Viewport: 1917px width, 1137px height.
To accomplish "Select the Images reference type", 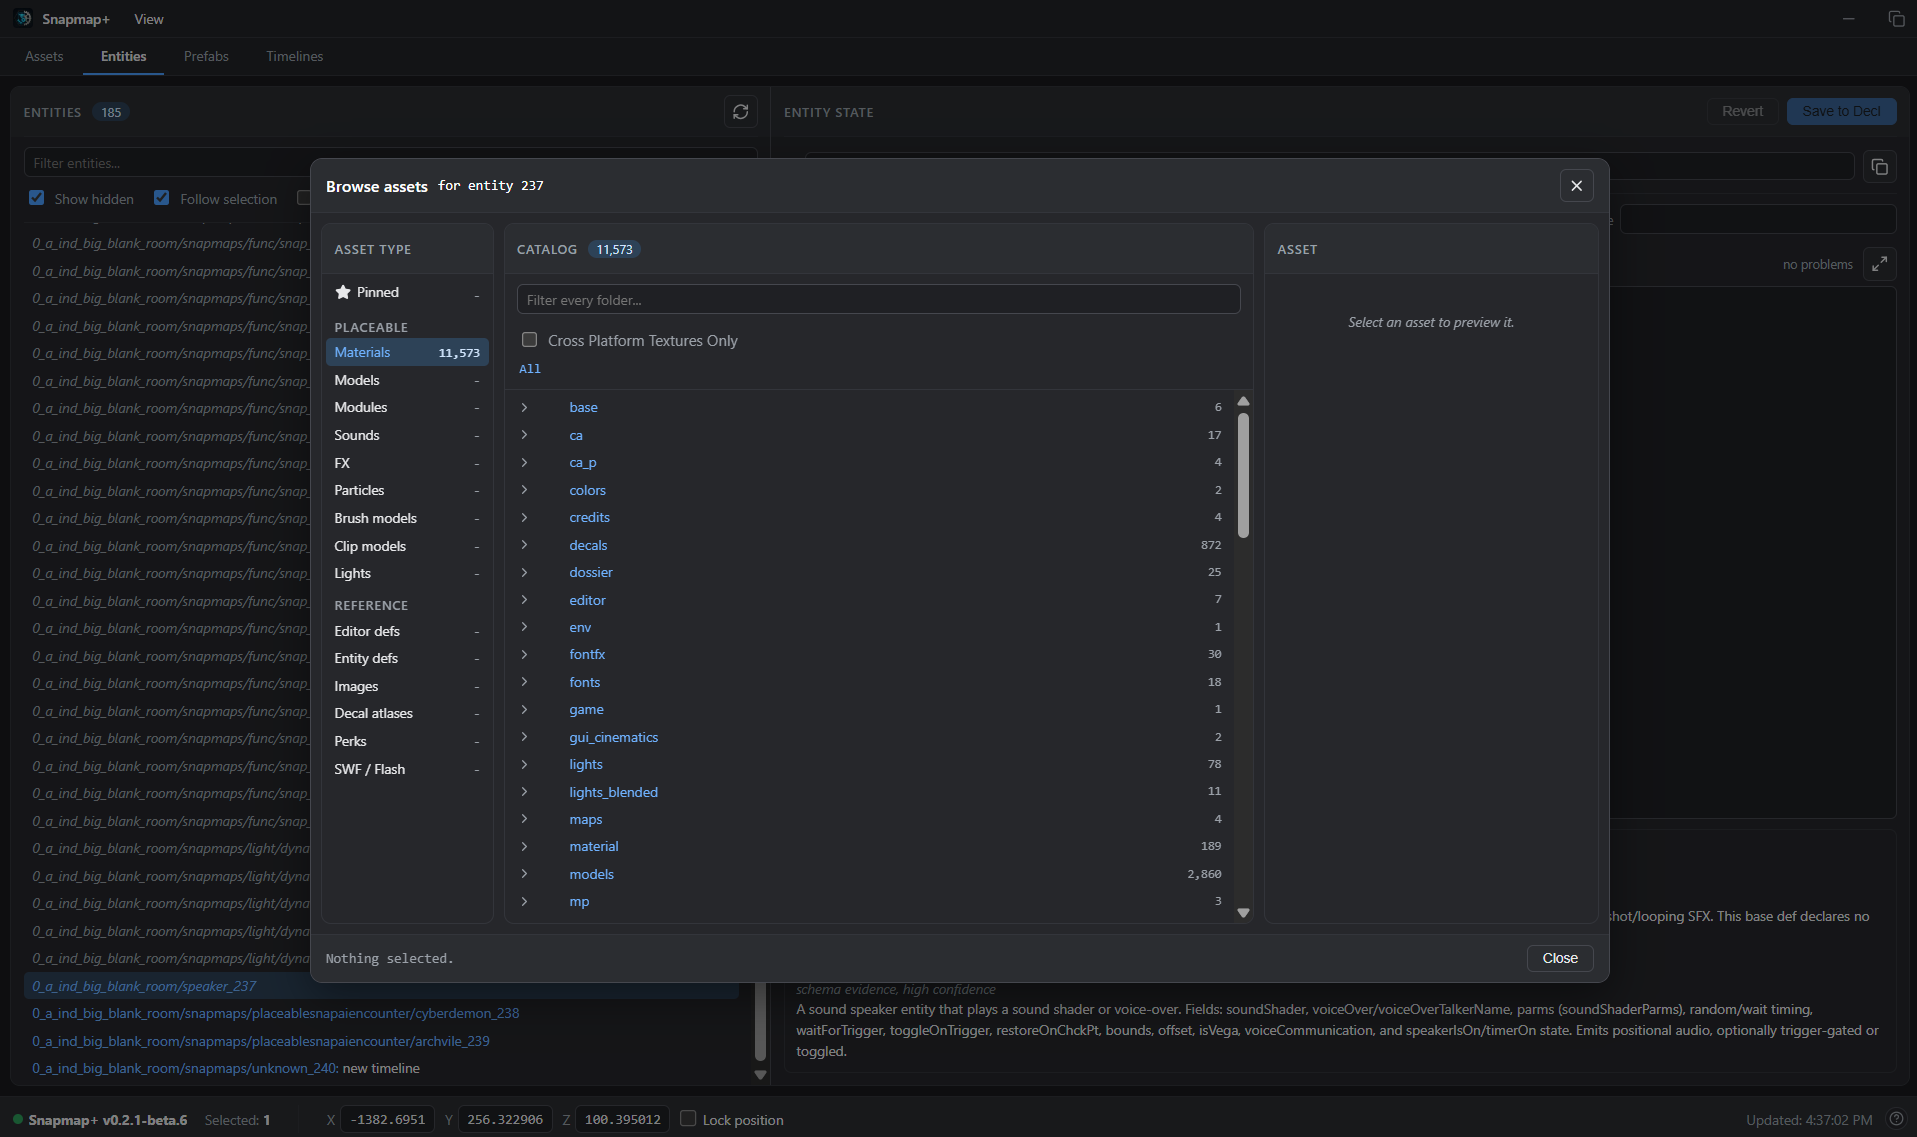I will [x=407, y=686].
